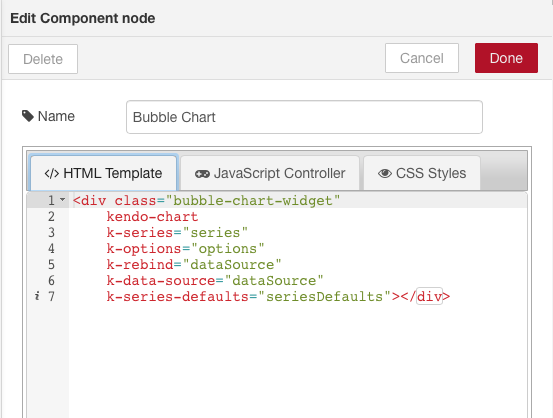Focus the Name field containing Bubble Chart

304,117
